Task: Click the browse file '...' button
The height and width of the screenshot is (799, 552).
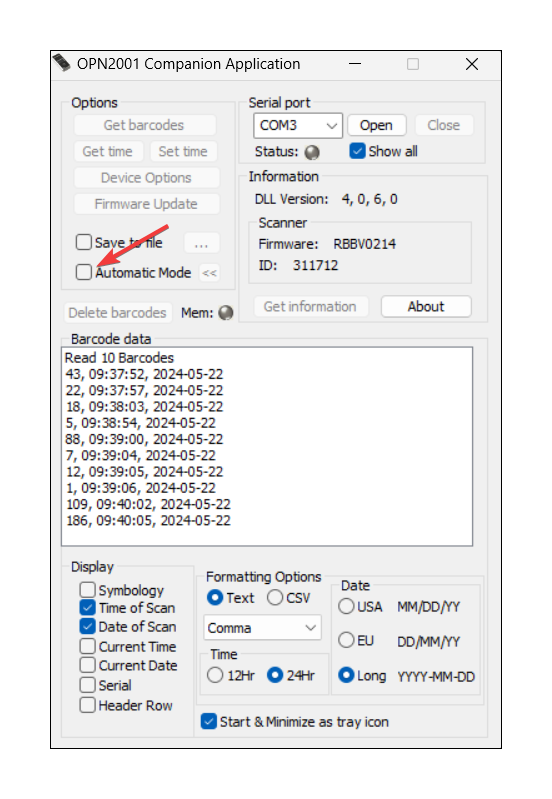Action: (x=202, y=243)
